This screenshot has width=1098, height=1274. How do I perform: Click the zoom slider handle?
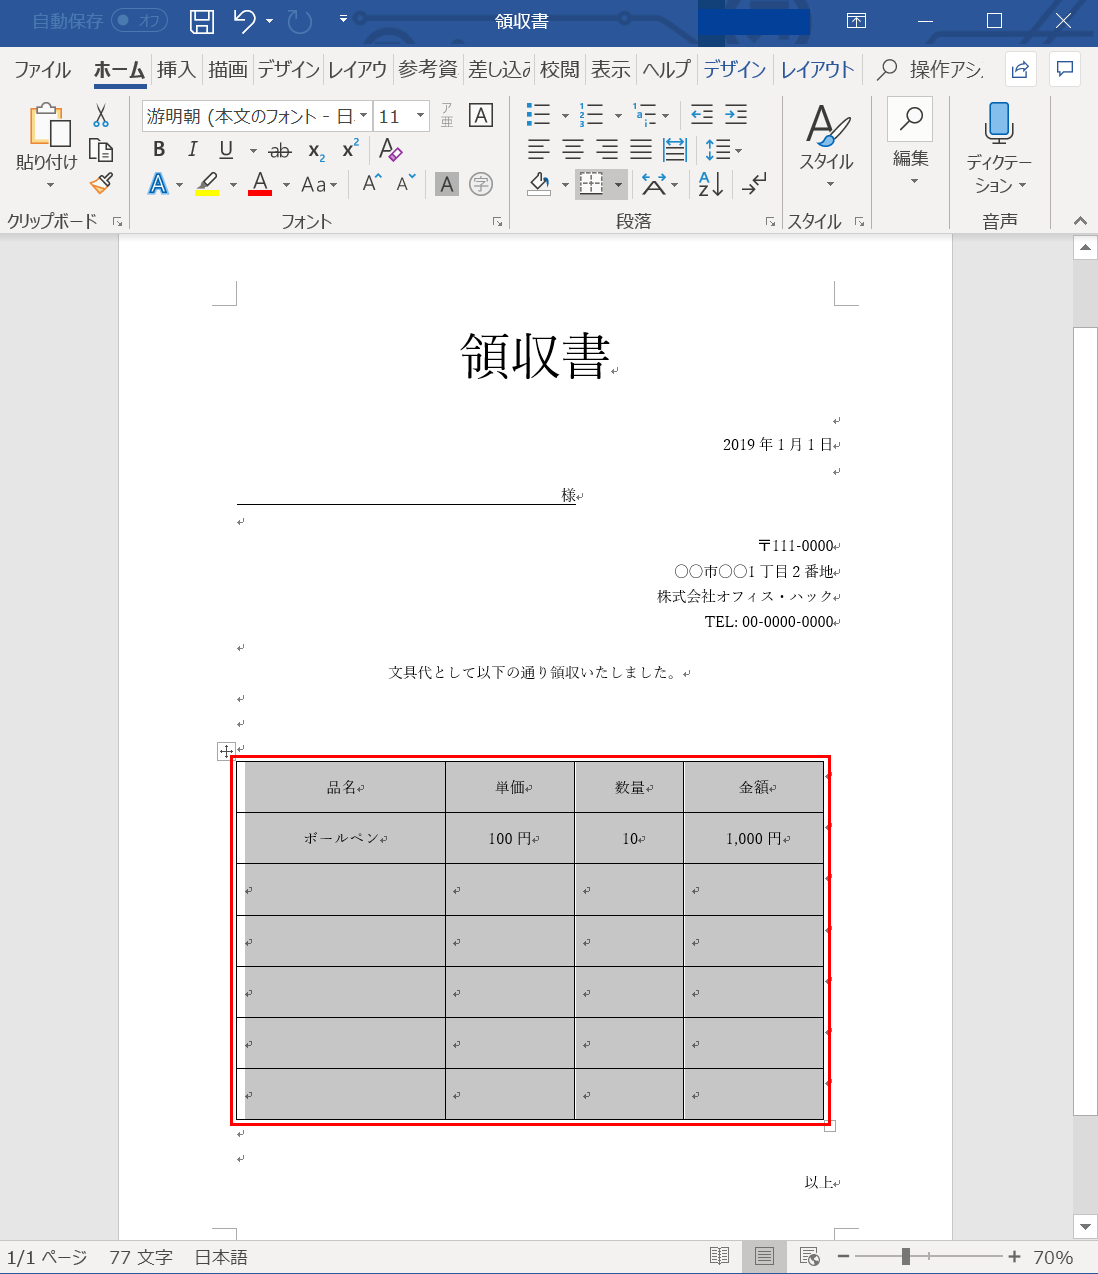[x=906, y=1257]
